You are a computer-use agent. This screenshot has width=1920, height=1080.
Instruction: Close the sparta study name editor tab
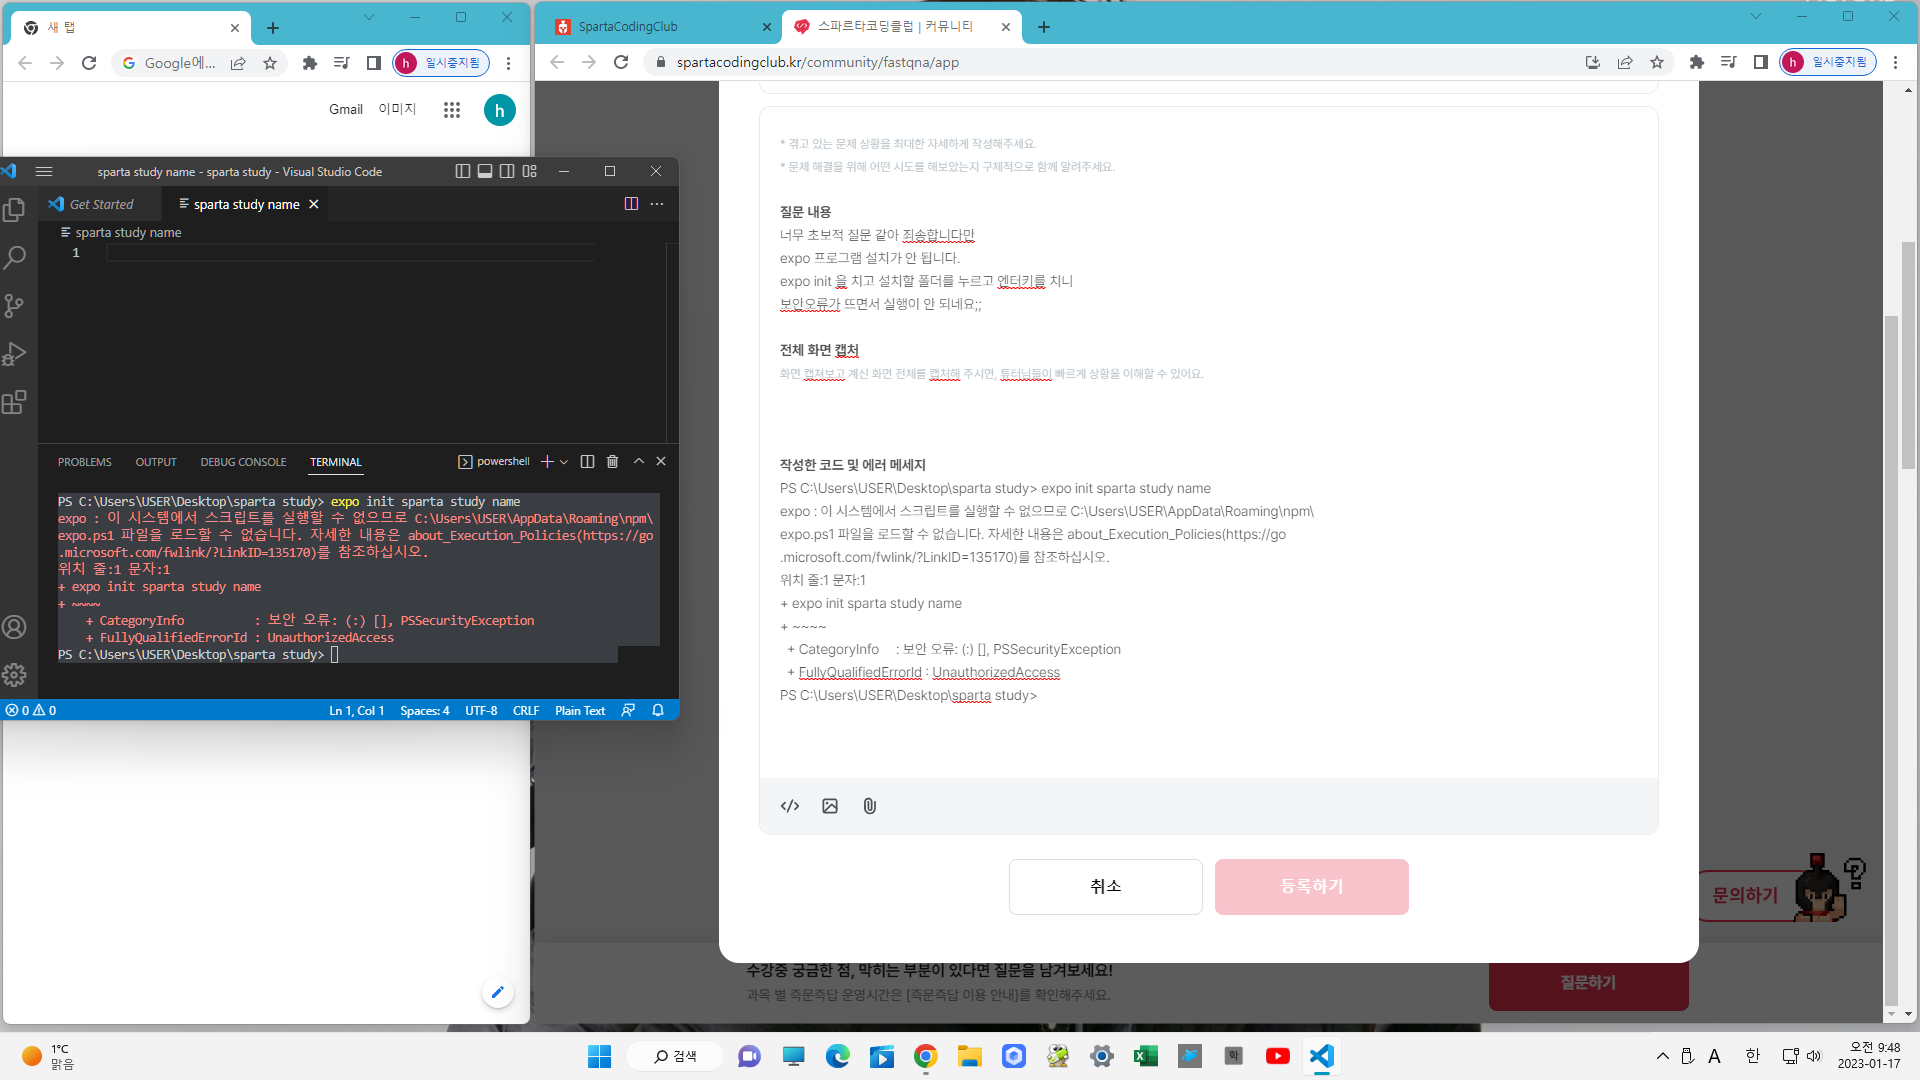point(314,204)
